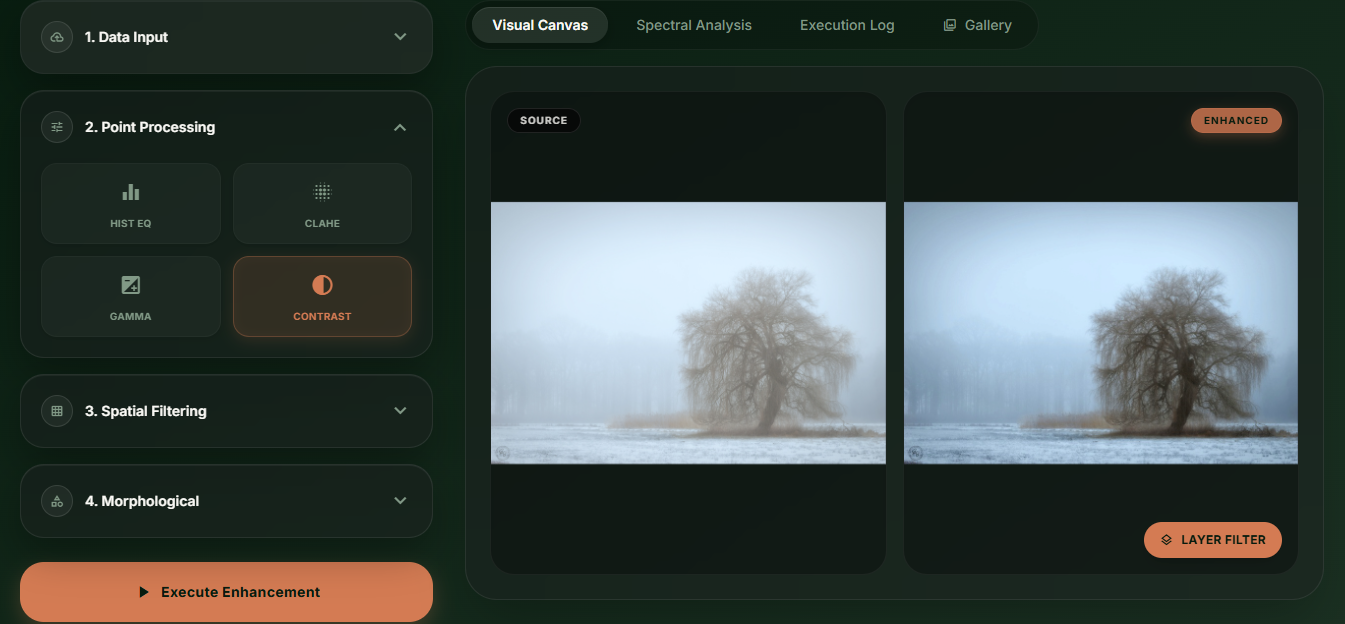Deselect the CONTRAST processing option
Screen dimensions: 1345x624
coord(322,296)
